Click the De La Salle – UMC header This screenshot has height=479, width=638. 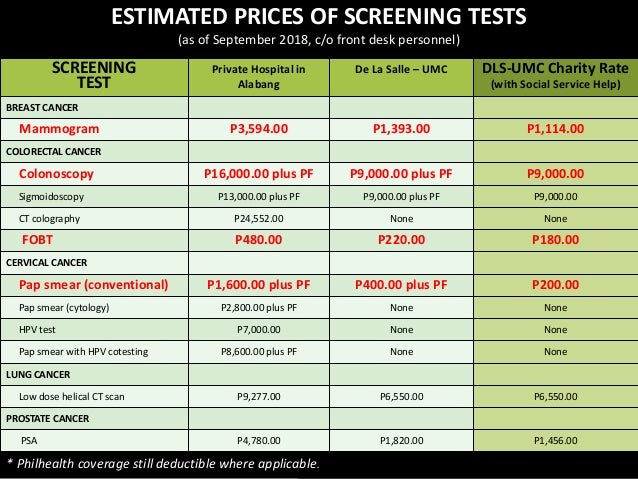coord(401,69)
